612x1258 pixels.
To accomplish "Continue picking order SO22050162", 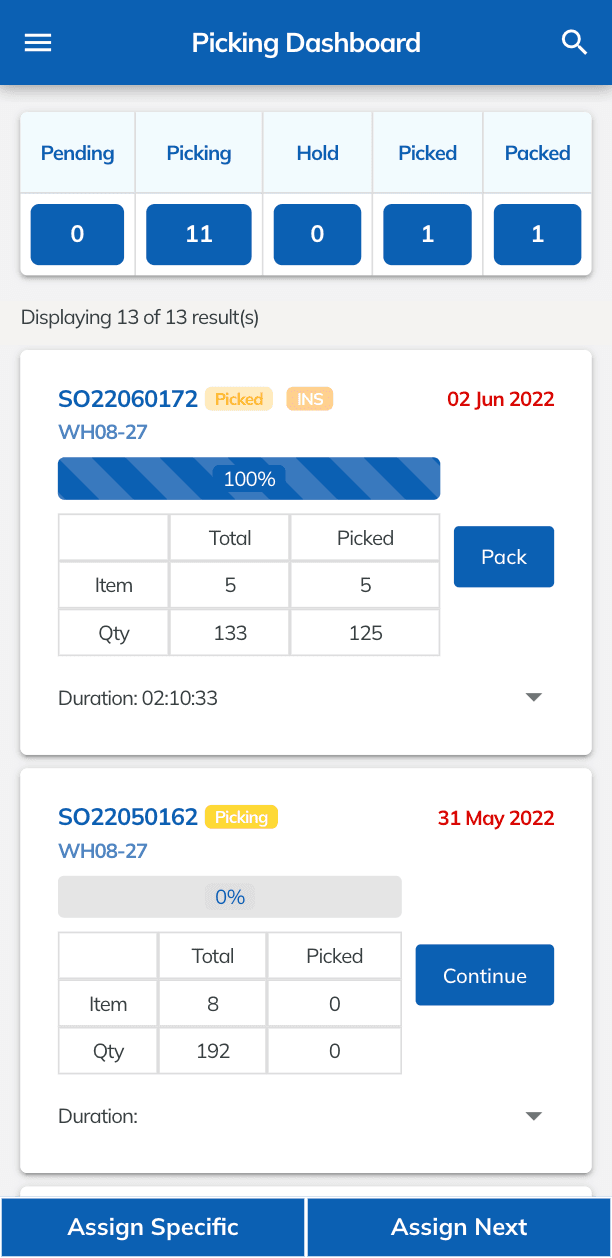I will click(485, 975).
